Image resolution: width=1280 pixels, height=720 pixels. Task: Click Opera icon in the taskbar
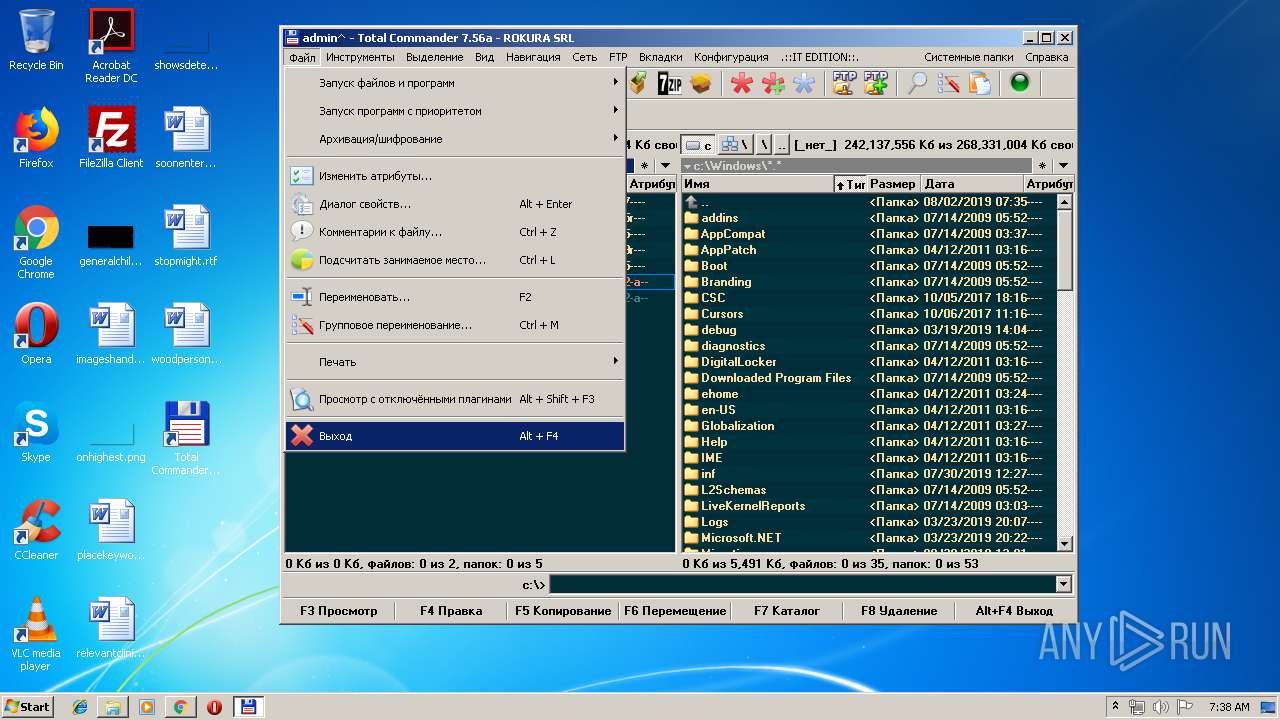pos(214,707)
